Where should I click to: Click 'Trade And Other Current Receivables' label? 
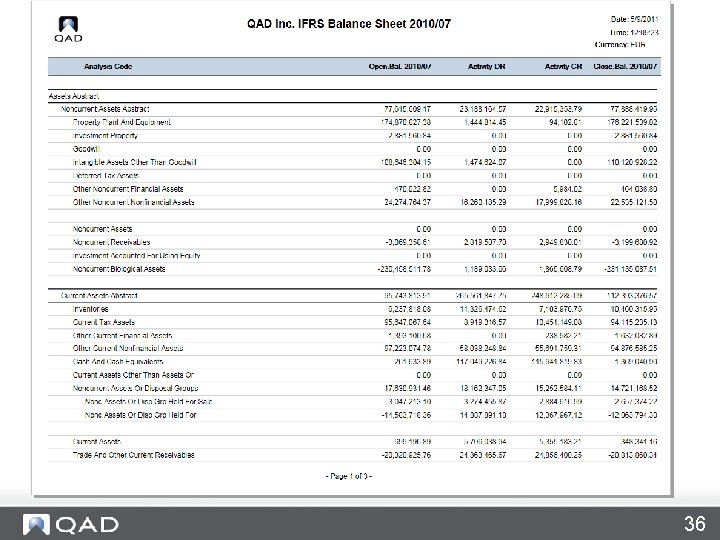(134, 455)
